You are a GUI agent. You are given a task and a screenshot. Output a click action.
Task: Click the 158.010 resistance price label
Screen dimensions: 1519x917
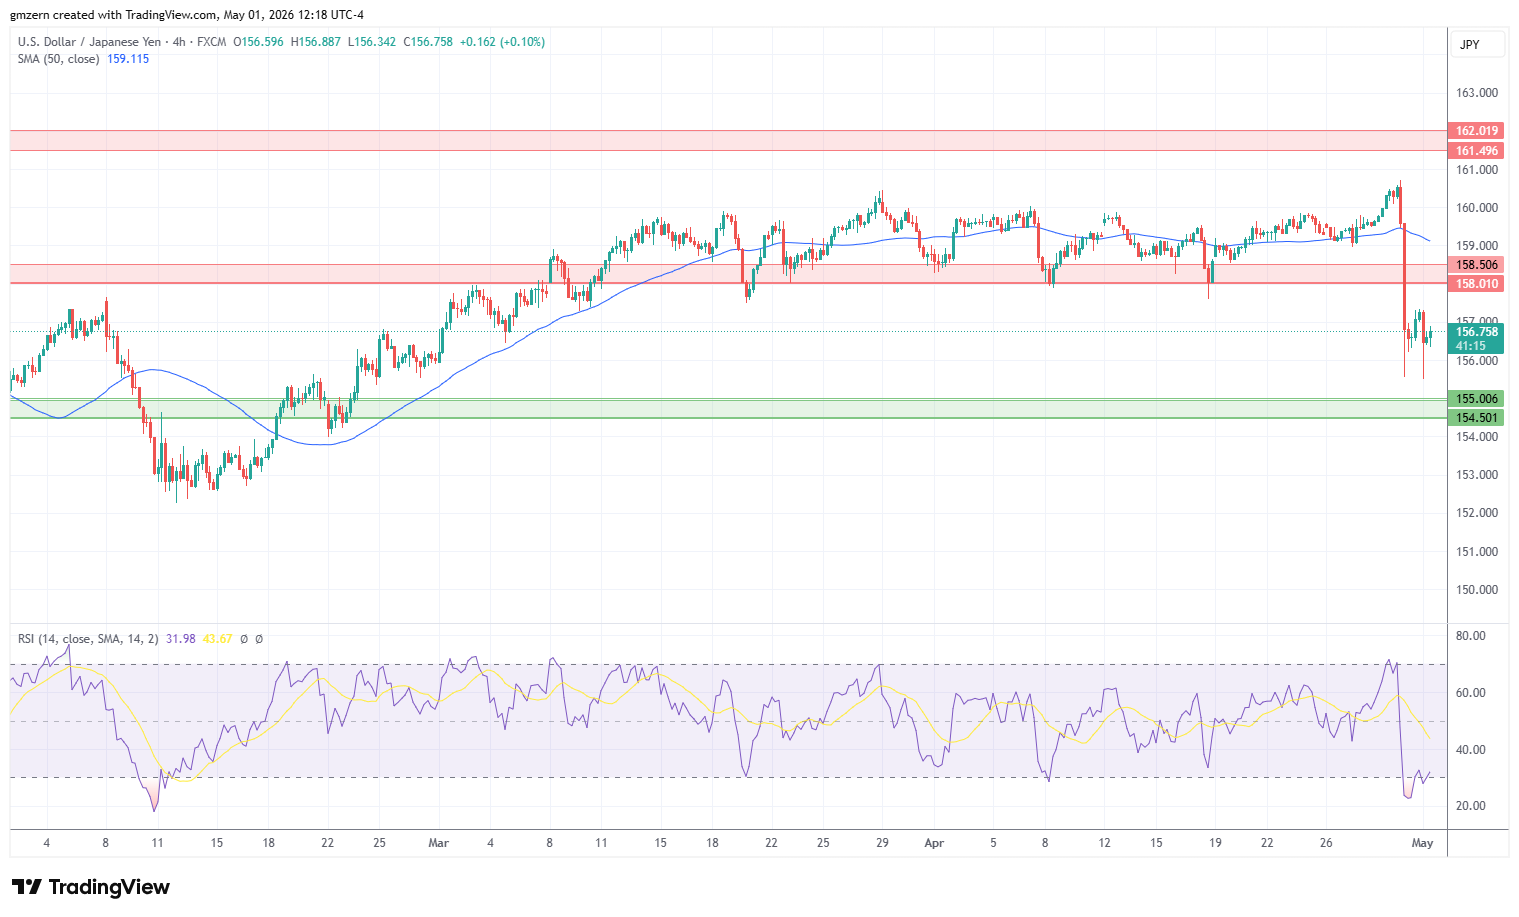click(x=1476, y=284)
